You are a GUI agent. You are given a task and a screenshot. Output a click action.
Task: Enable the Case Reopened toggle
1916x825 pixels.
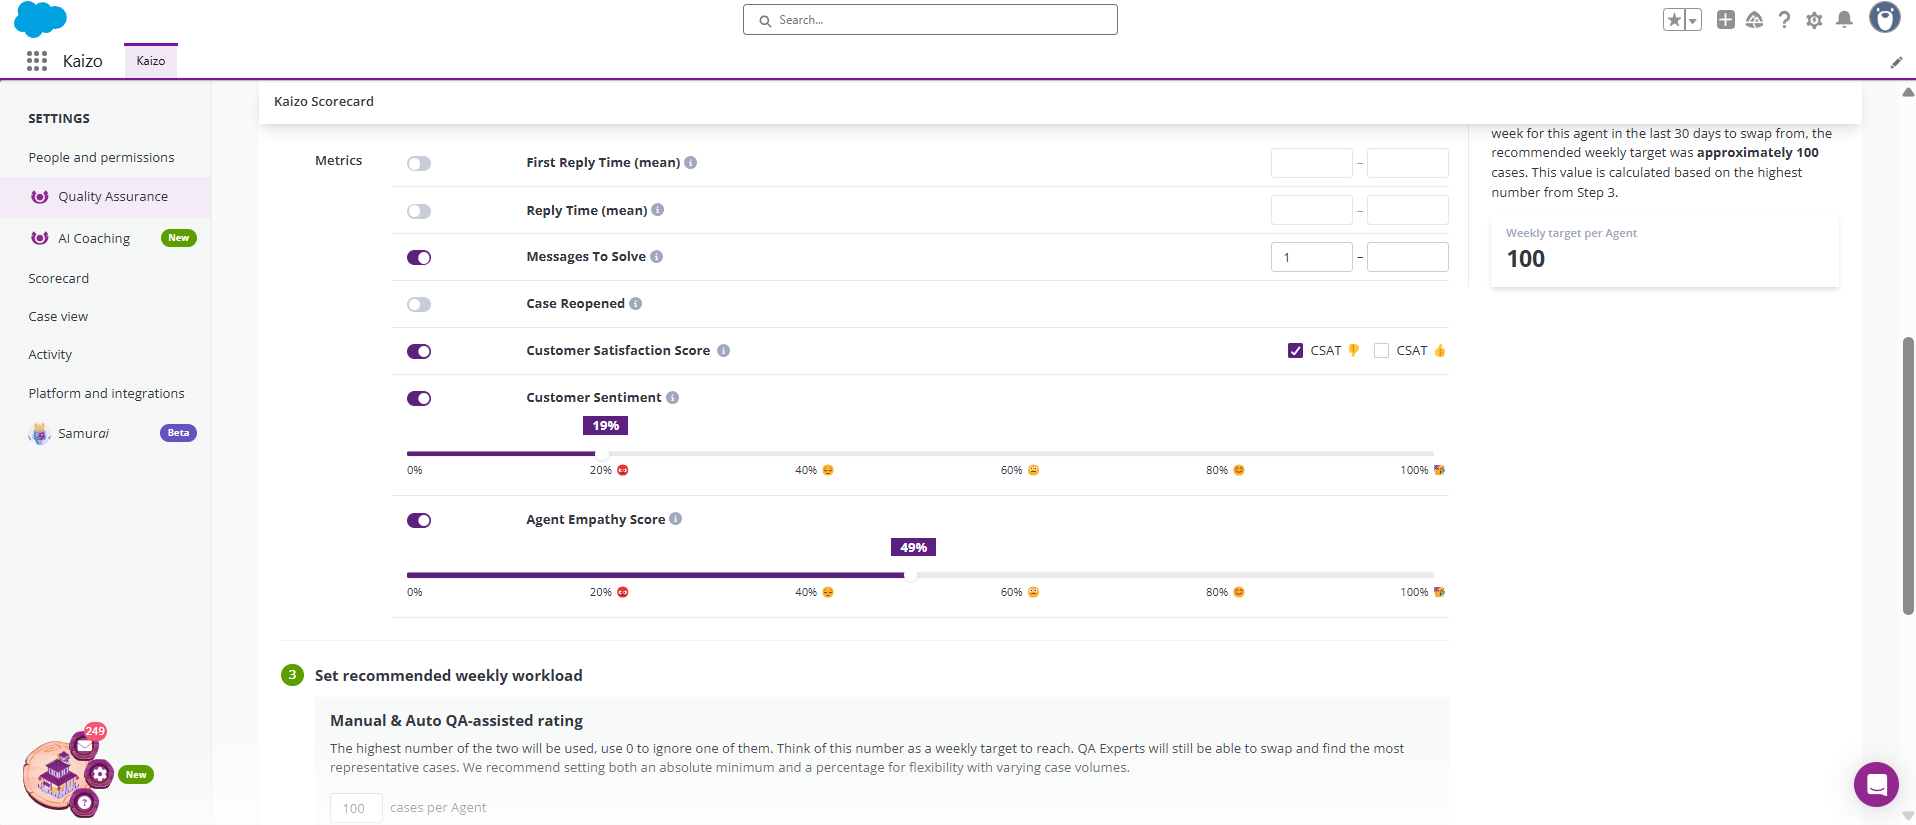click(419, 304)
